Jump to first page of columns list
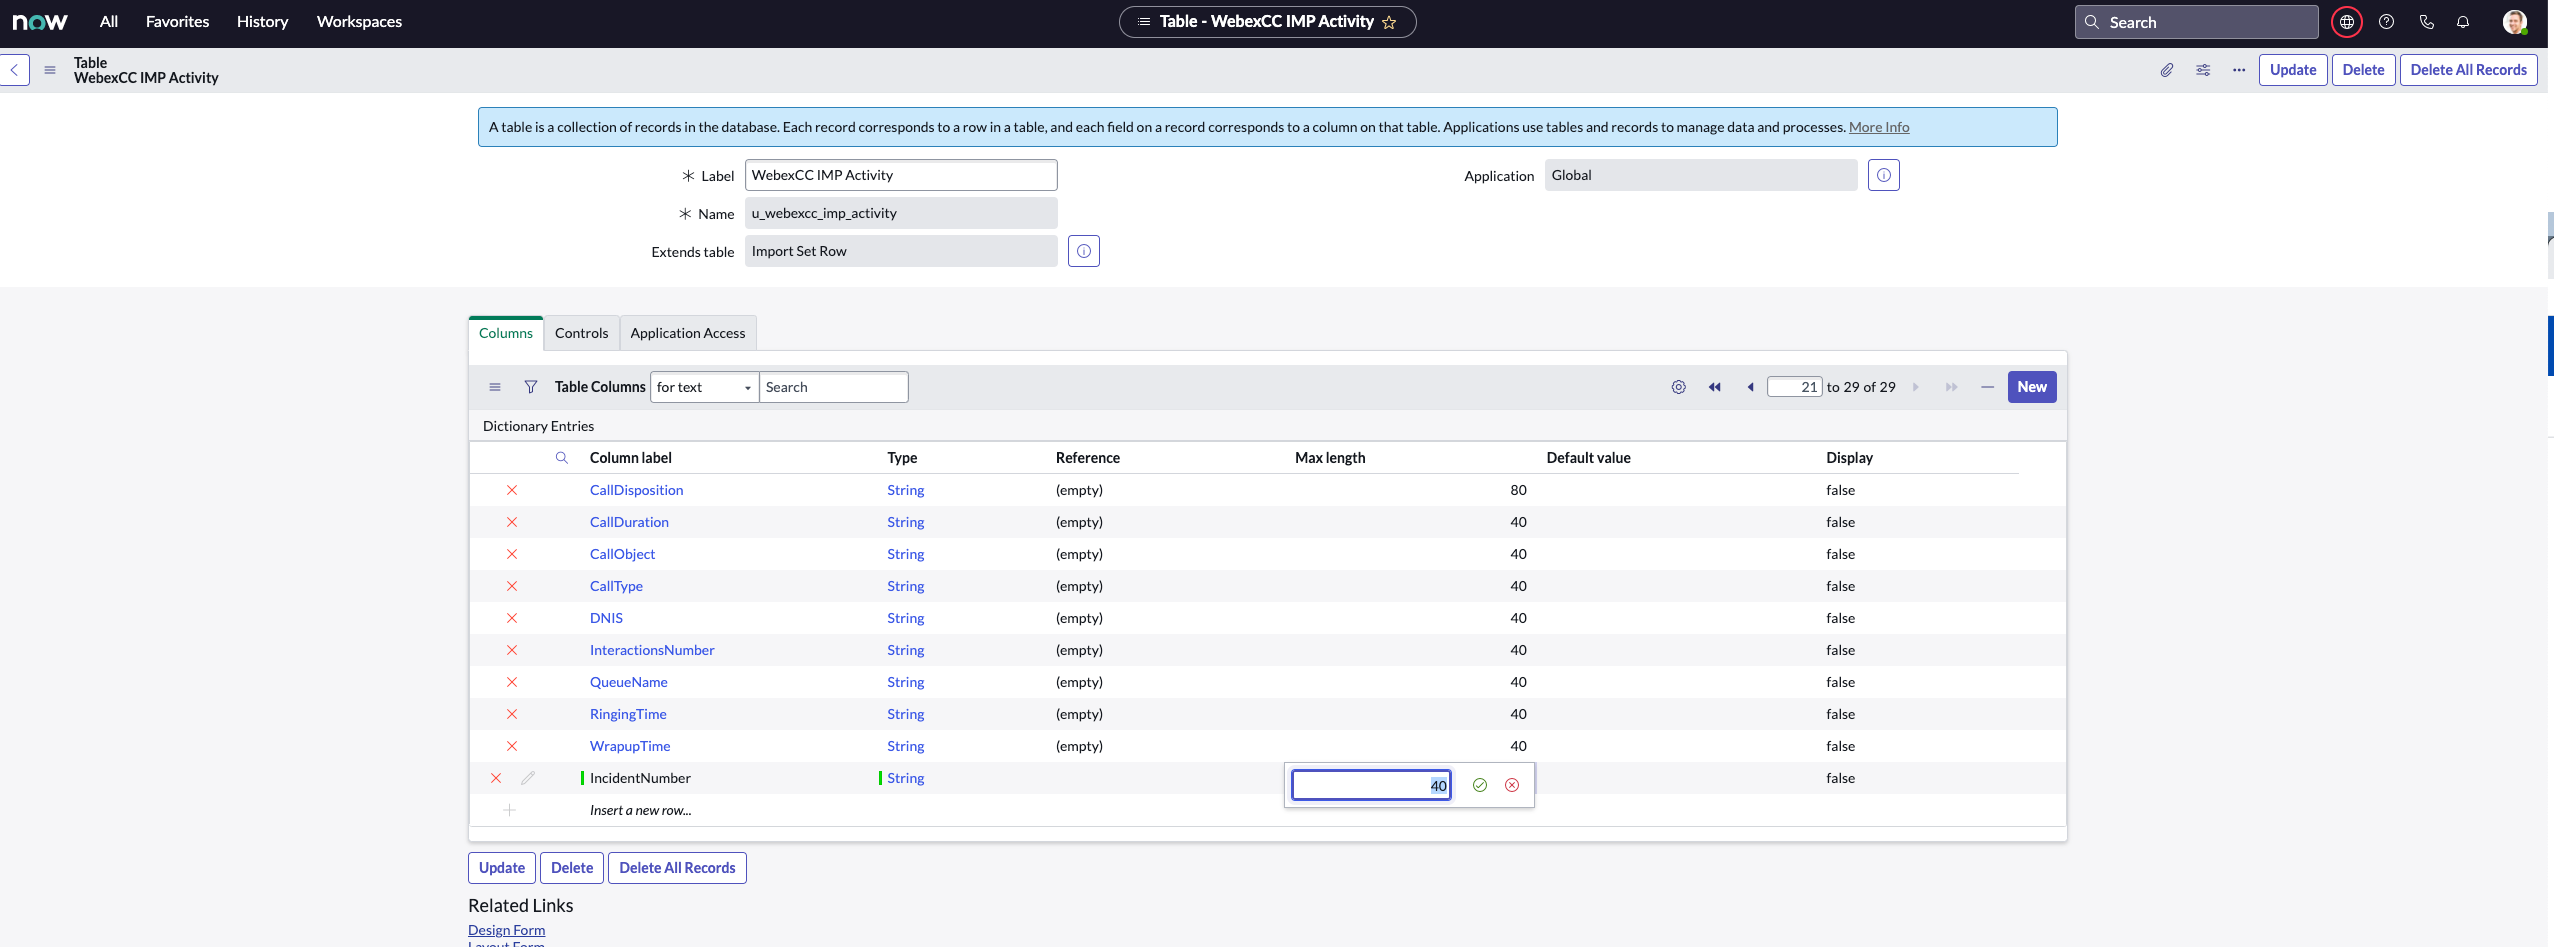The image size is (2554, 947). pos(1715,387)
